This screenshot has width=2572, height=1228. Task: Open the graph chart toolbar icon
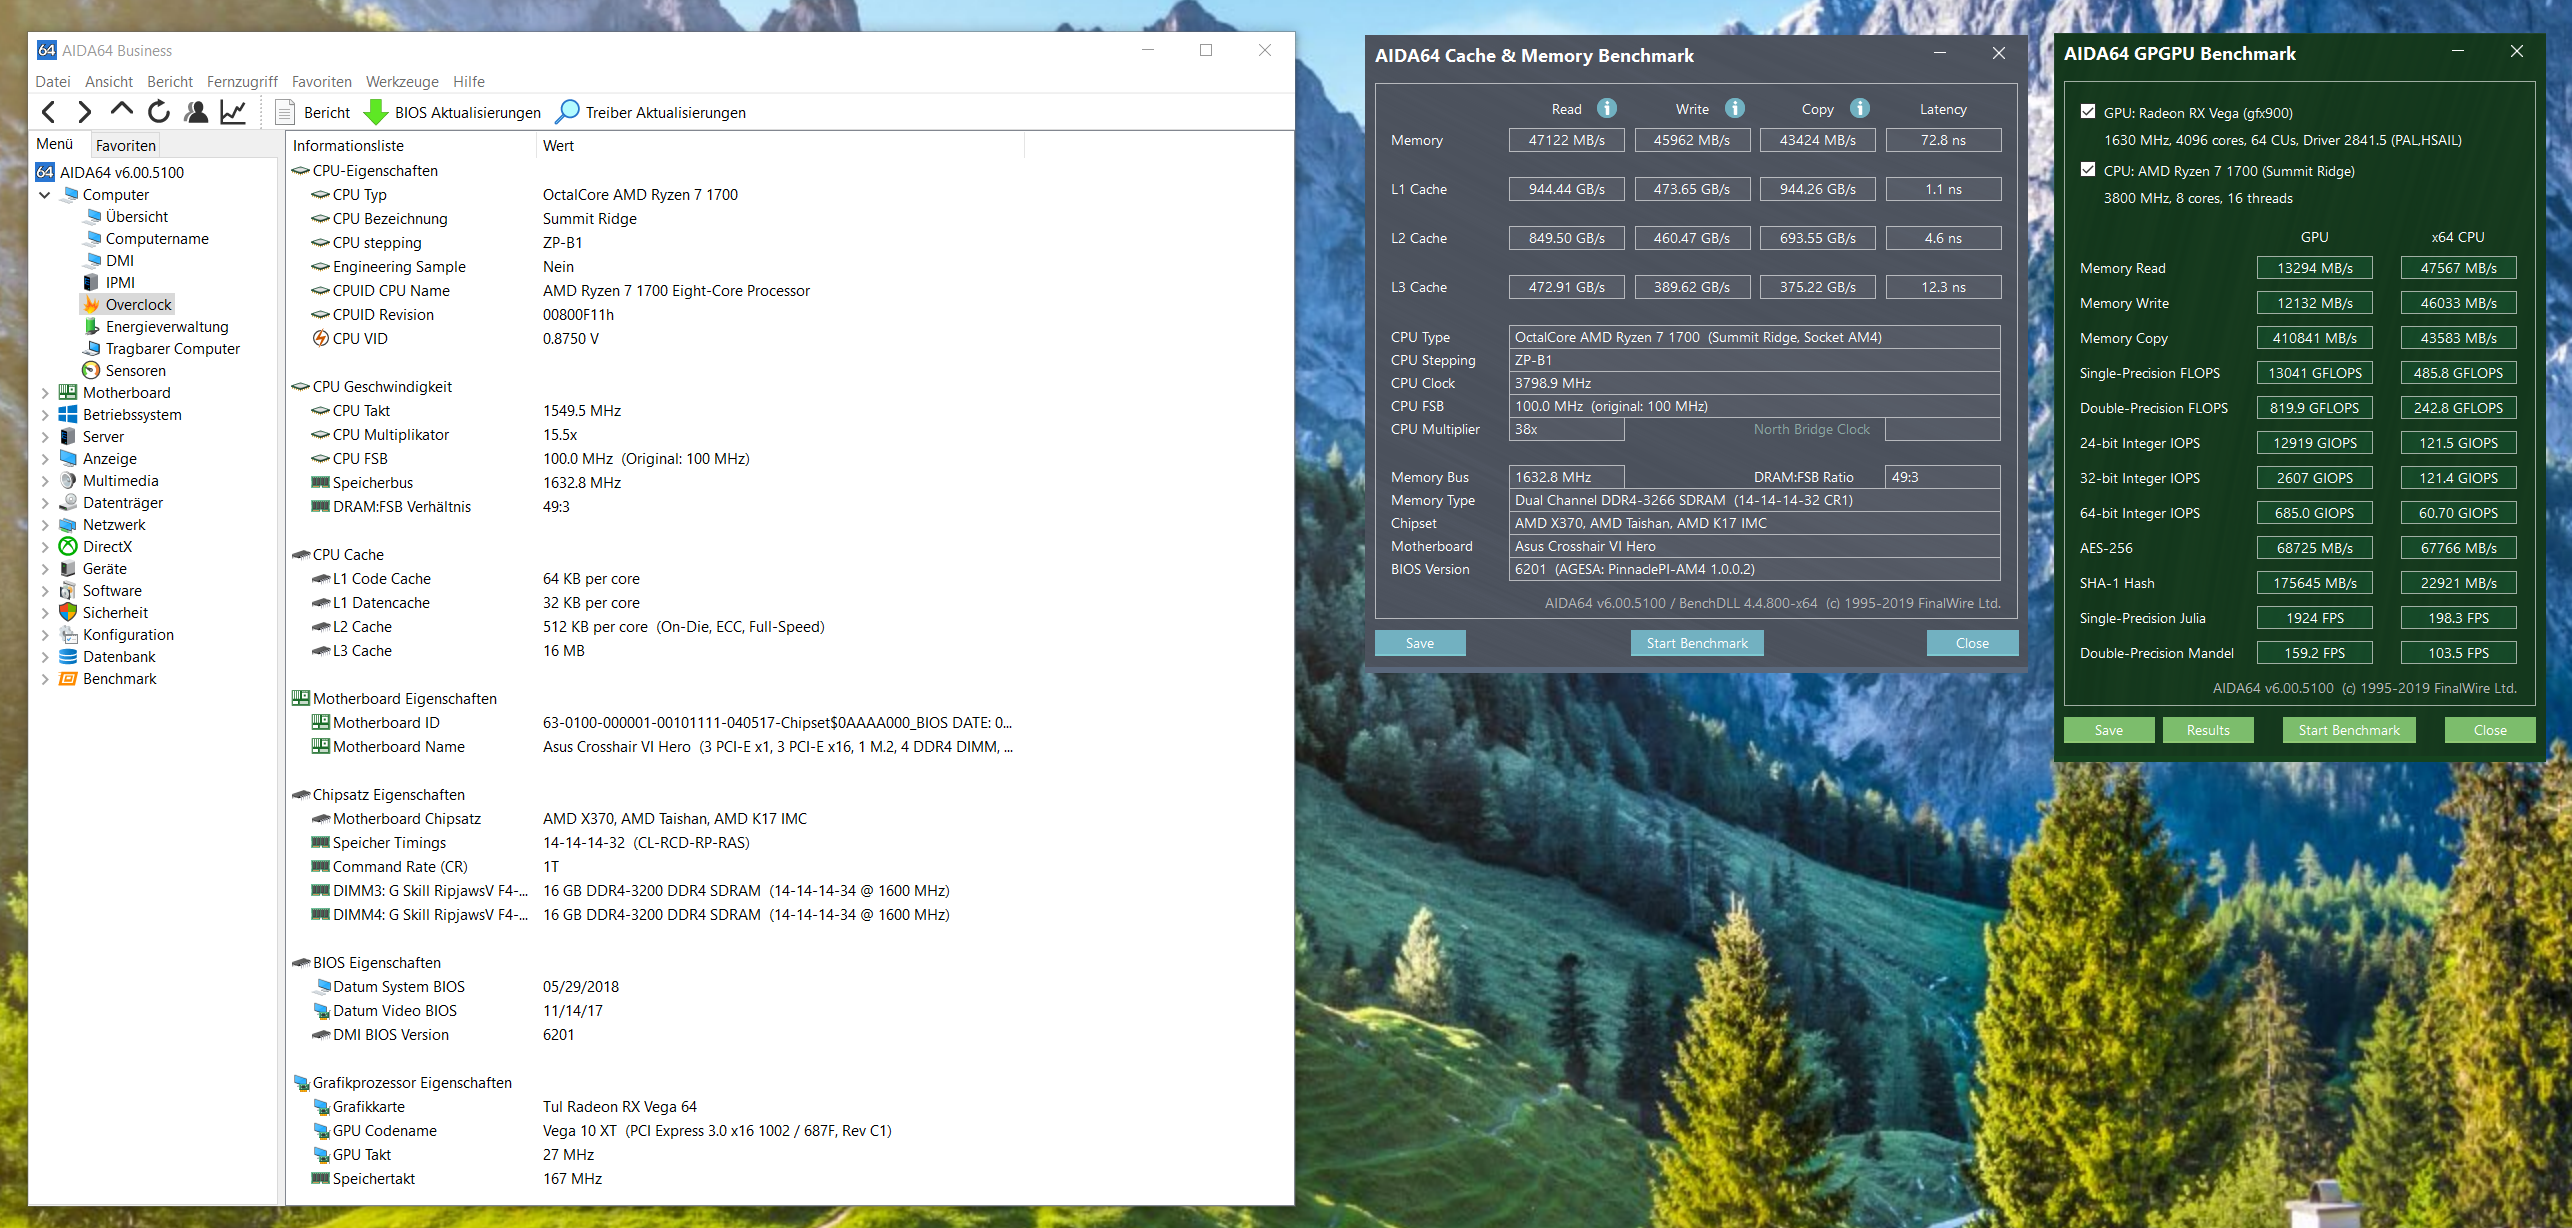click(233, 112)
